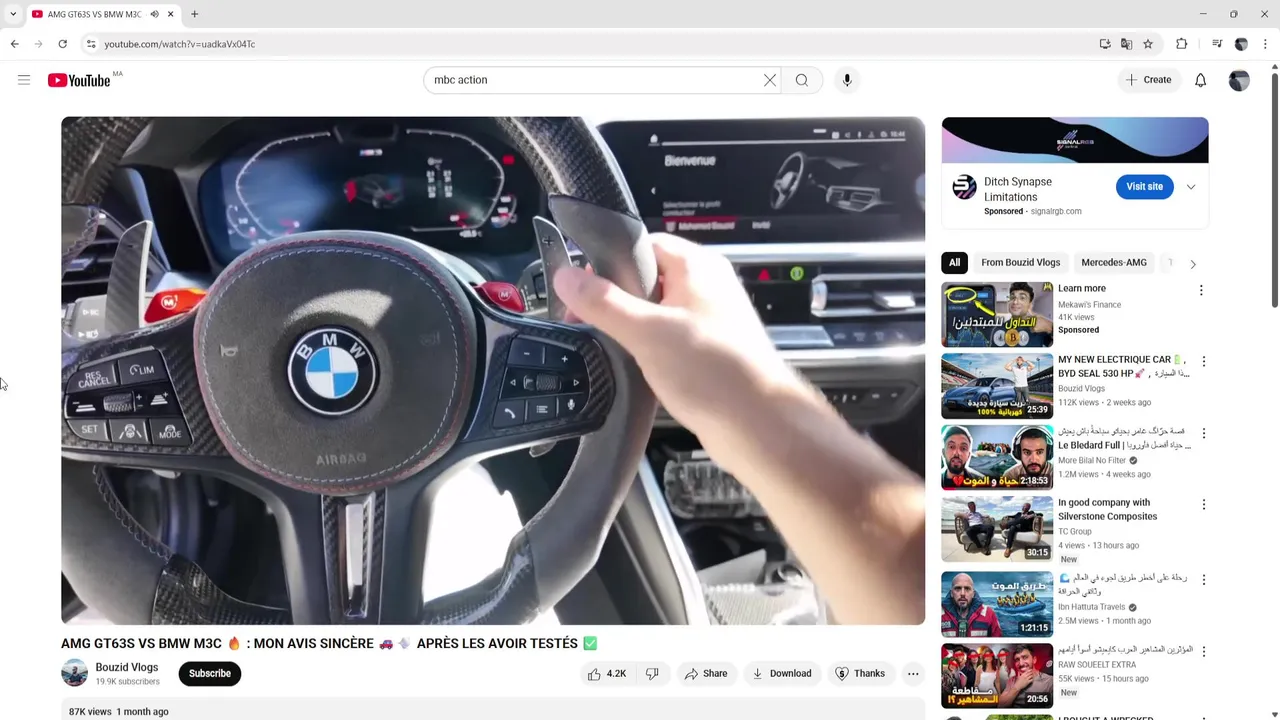Click the Create button
This screenshot has height=720, width=1280.
1148,80
